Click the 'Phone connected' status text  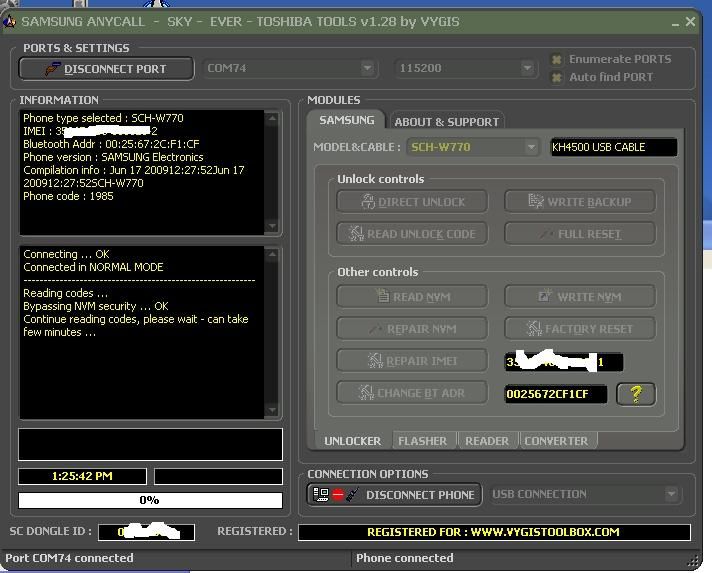click(x=405, y=558)
